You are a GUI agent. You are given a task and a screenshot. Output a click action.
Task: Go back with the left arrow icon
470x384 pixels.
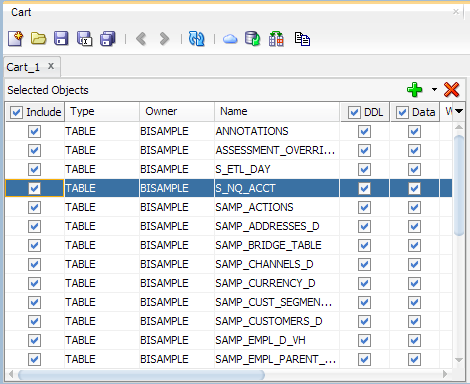141,39
